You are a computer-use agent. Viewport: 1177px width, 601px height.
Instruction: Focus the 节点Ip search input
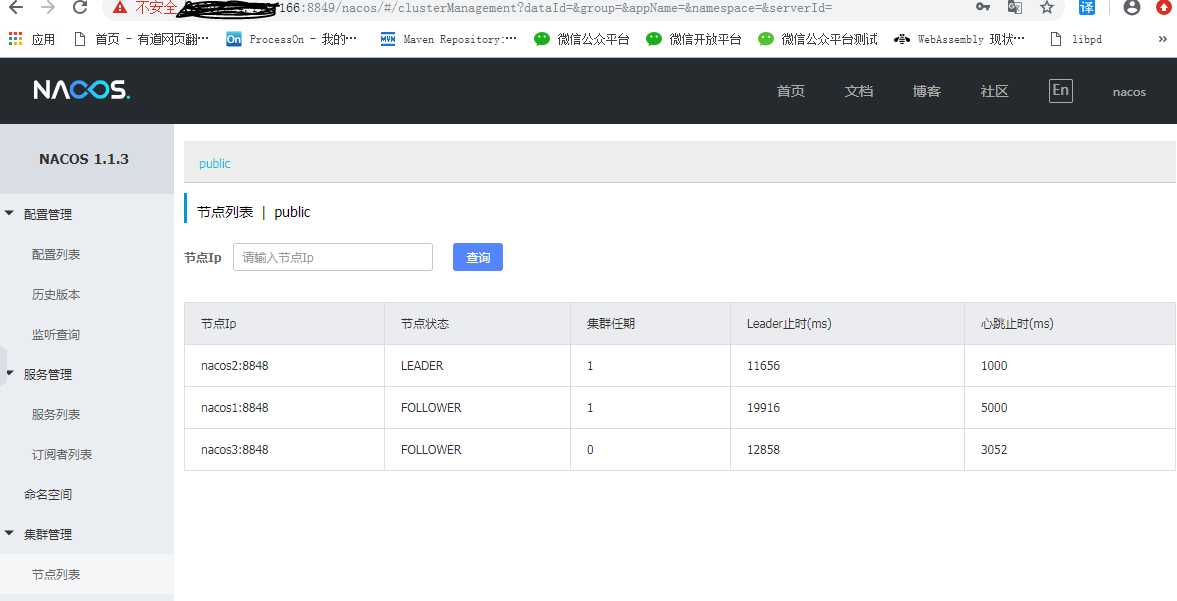point(333,257)
